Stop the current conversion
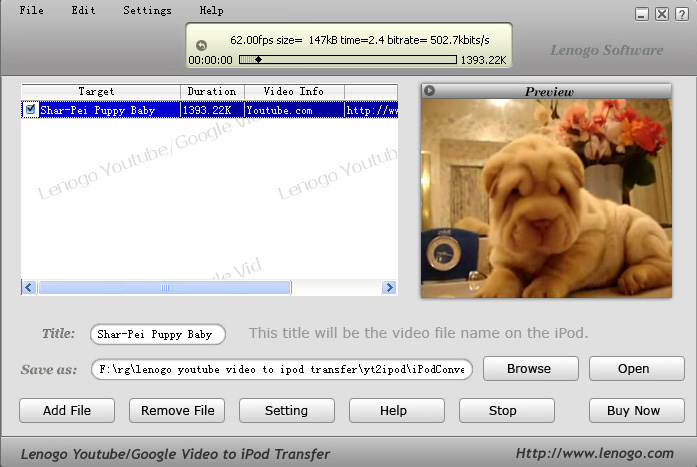This screenshot has width=697, height=467. pyautogui.click(x=503, y=410)
